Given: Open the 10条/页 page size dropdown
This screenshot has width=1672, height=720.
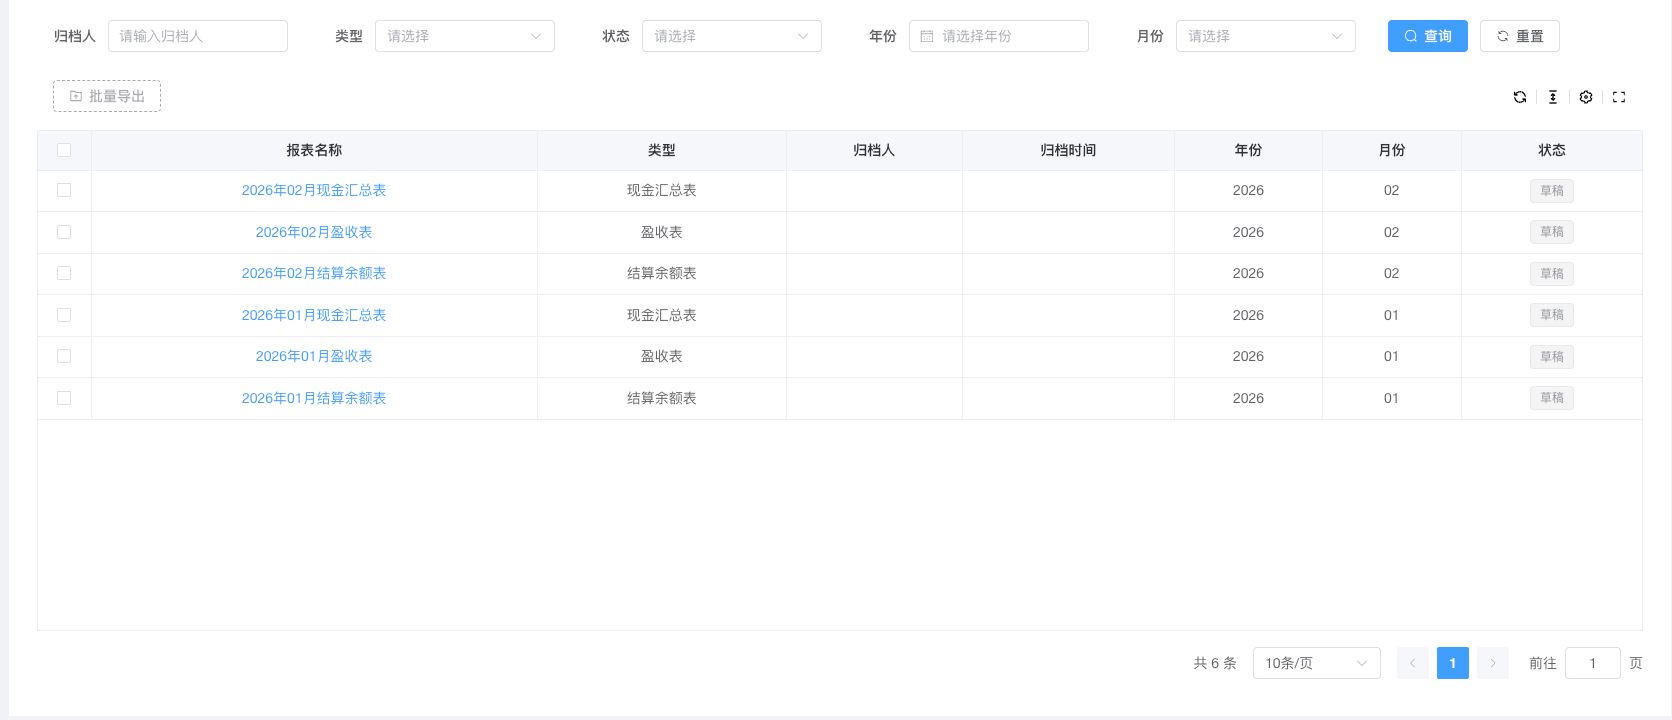Looking at the screenshot, I should click(1317, 663).
